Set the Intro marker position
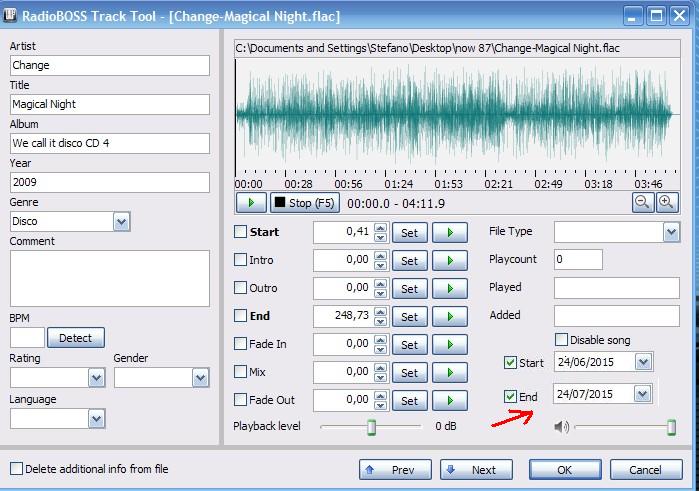699x491 pixels. pos(410,260)
